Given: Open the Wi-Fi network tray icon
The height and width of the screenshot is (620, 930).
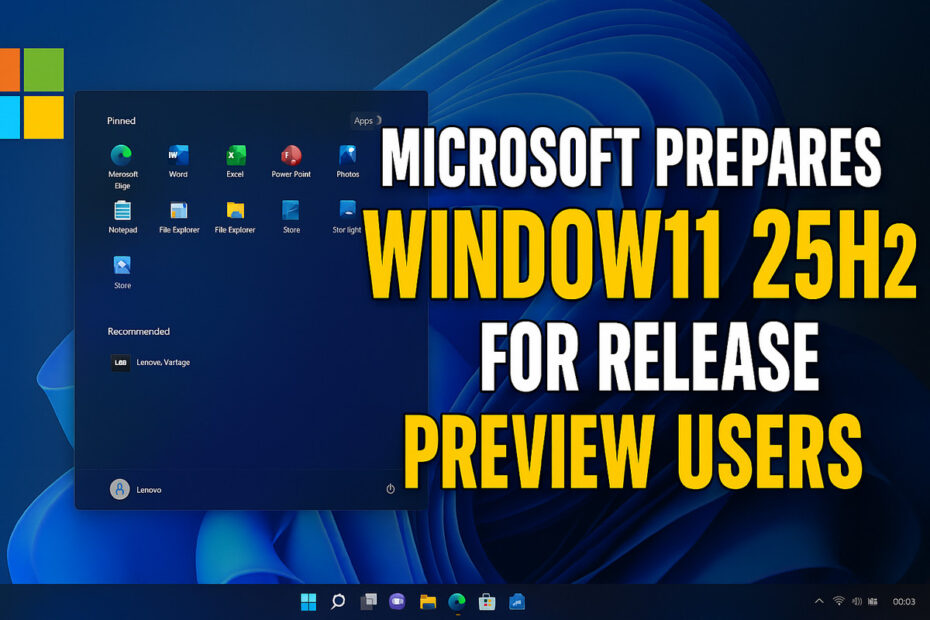Looking at the screenshot, I should point(839,601).
